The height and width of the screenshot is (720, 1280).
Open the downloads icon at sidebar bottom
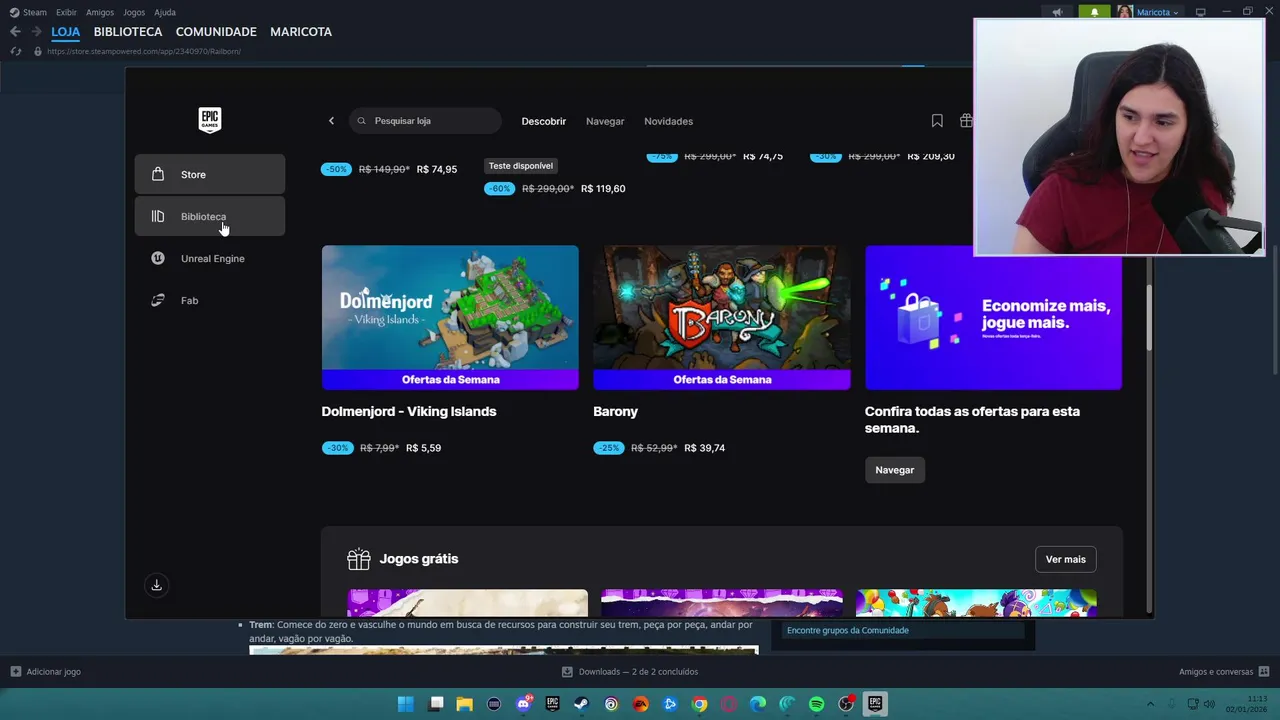click(156, 585)
